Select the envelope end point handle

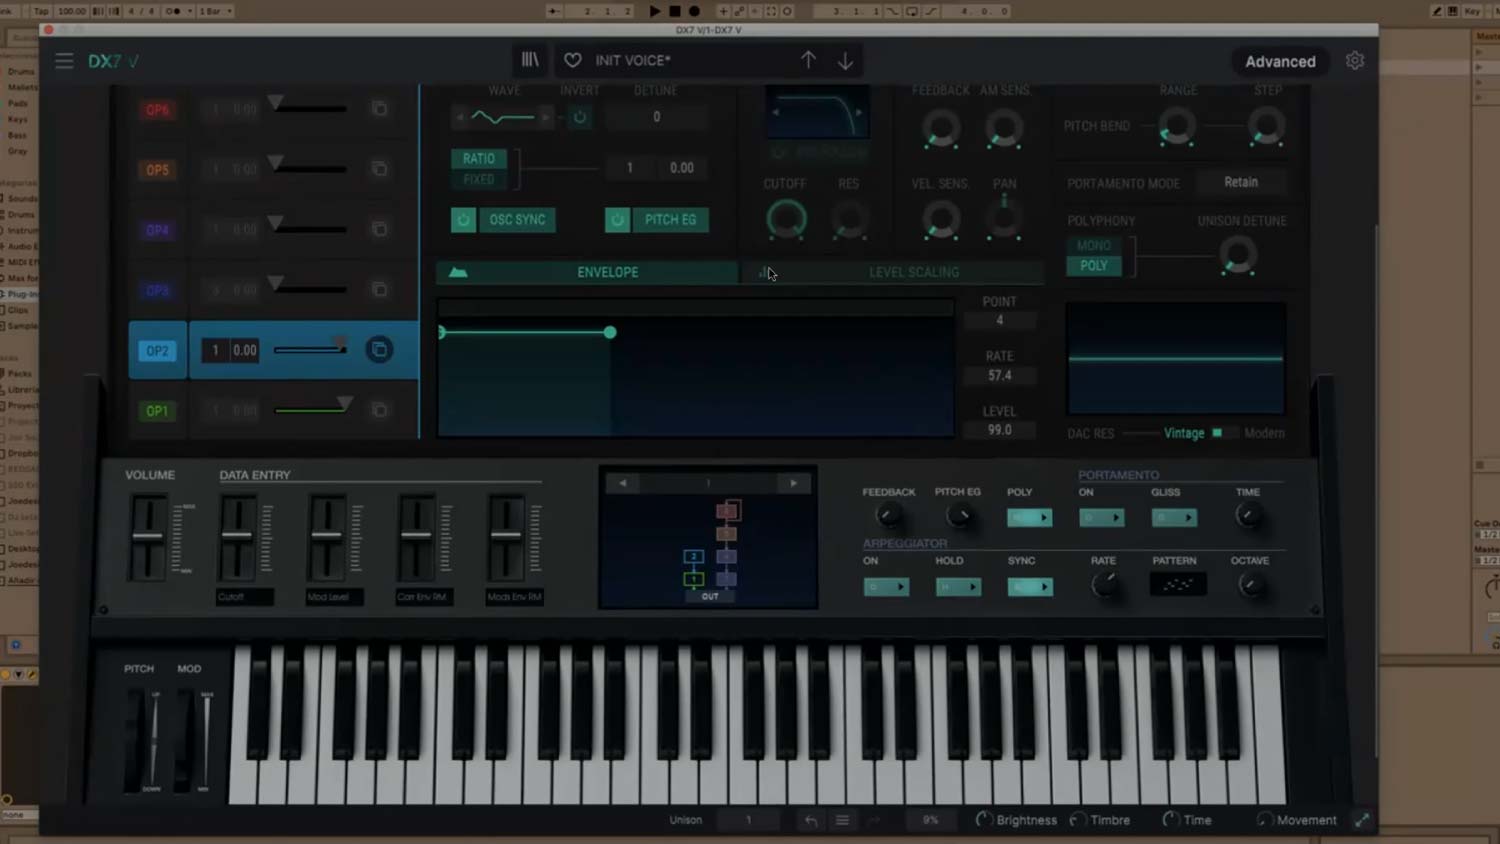[x=610, y=332]
